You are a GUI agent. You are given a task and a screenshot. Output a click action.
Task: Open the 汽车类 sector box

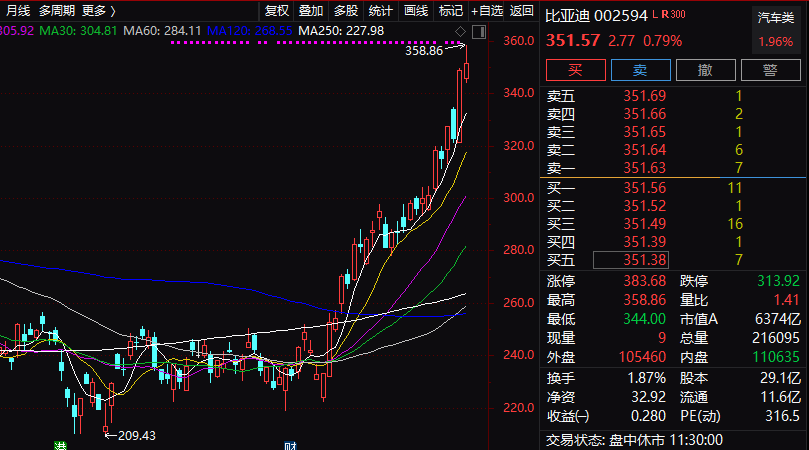pyautogui.click(x=775, y=29)
